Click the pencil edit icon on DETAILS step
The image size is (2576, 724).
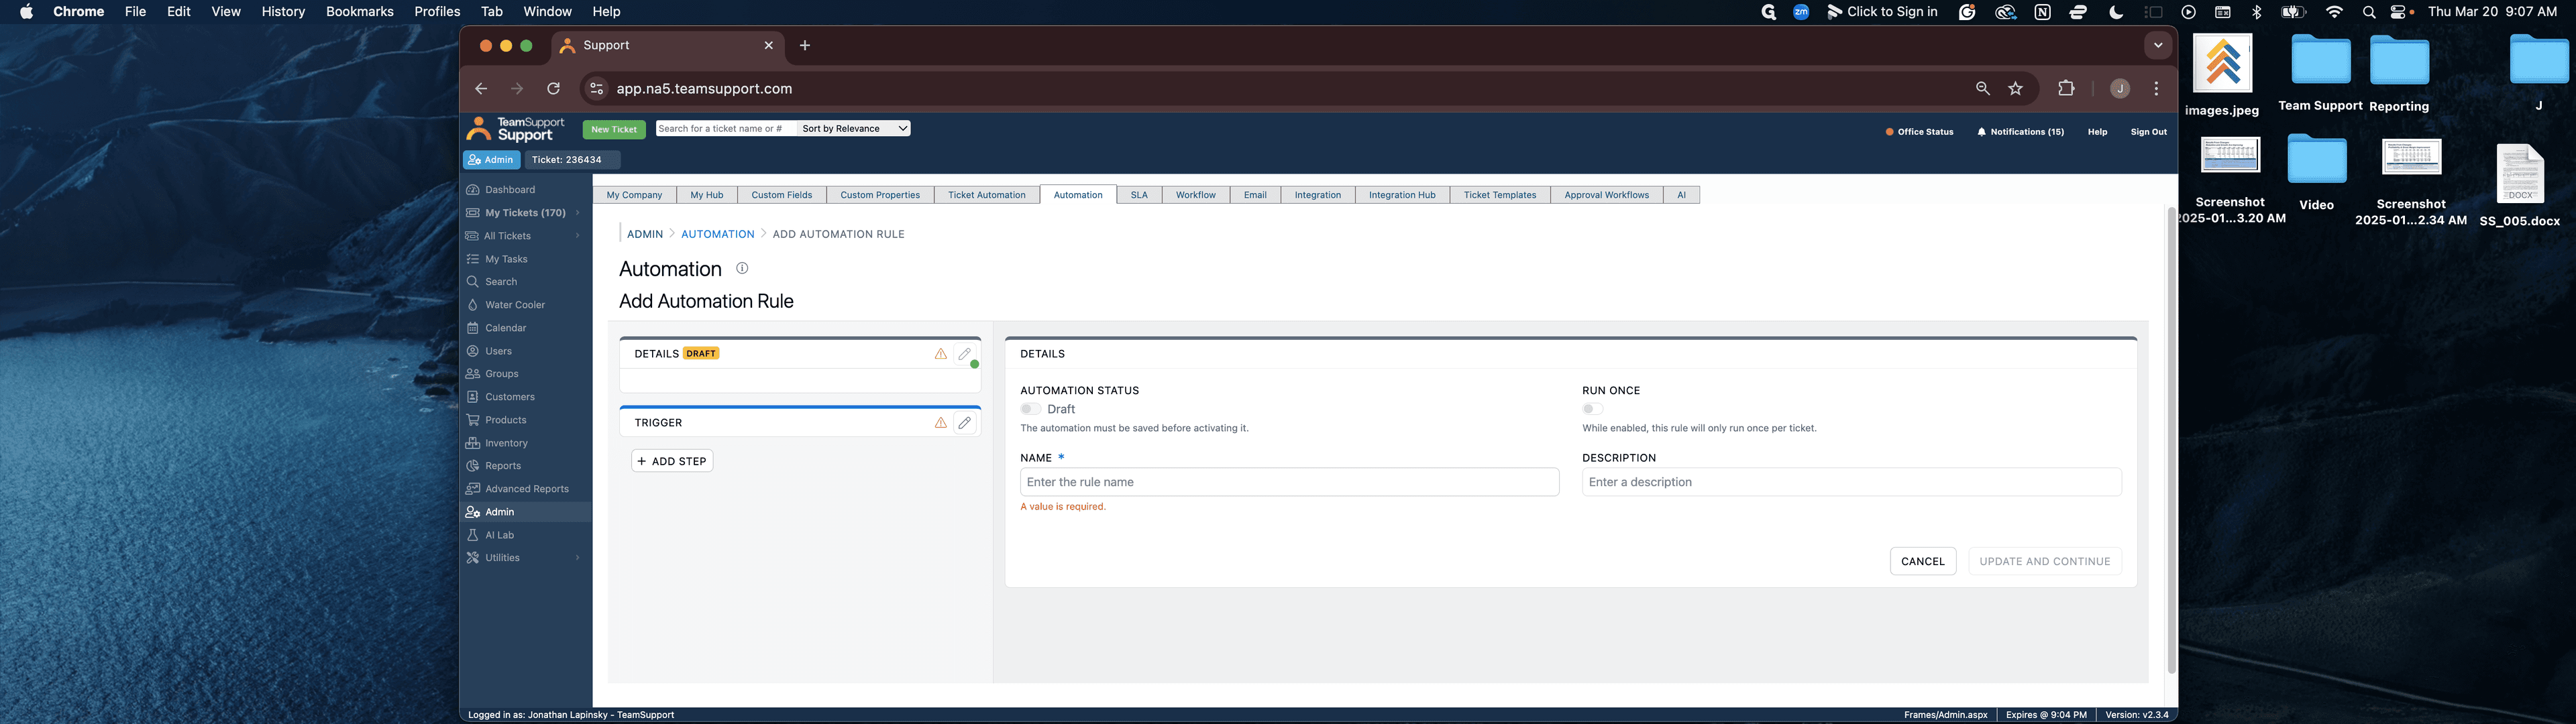tap(964, 354)
